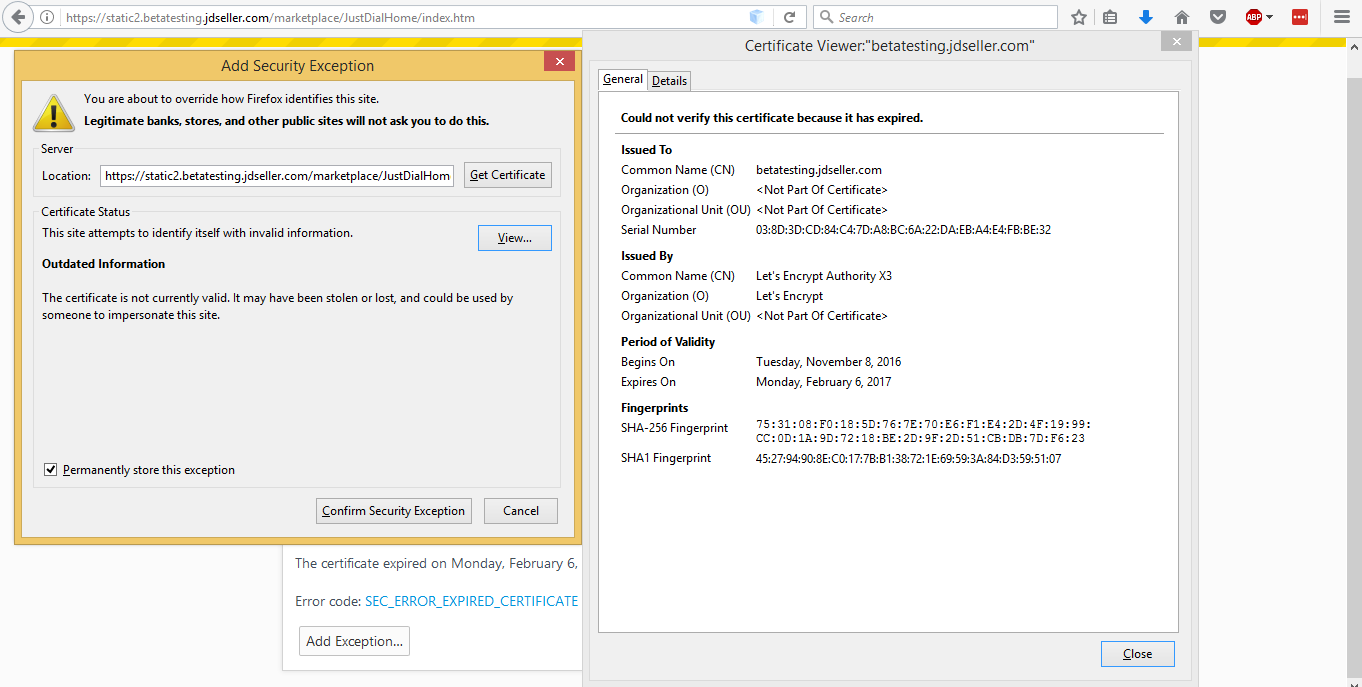Click the View... certificate button

coord(515,238)
